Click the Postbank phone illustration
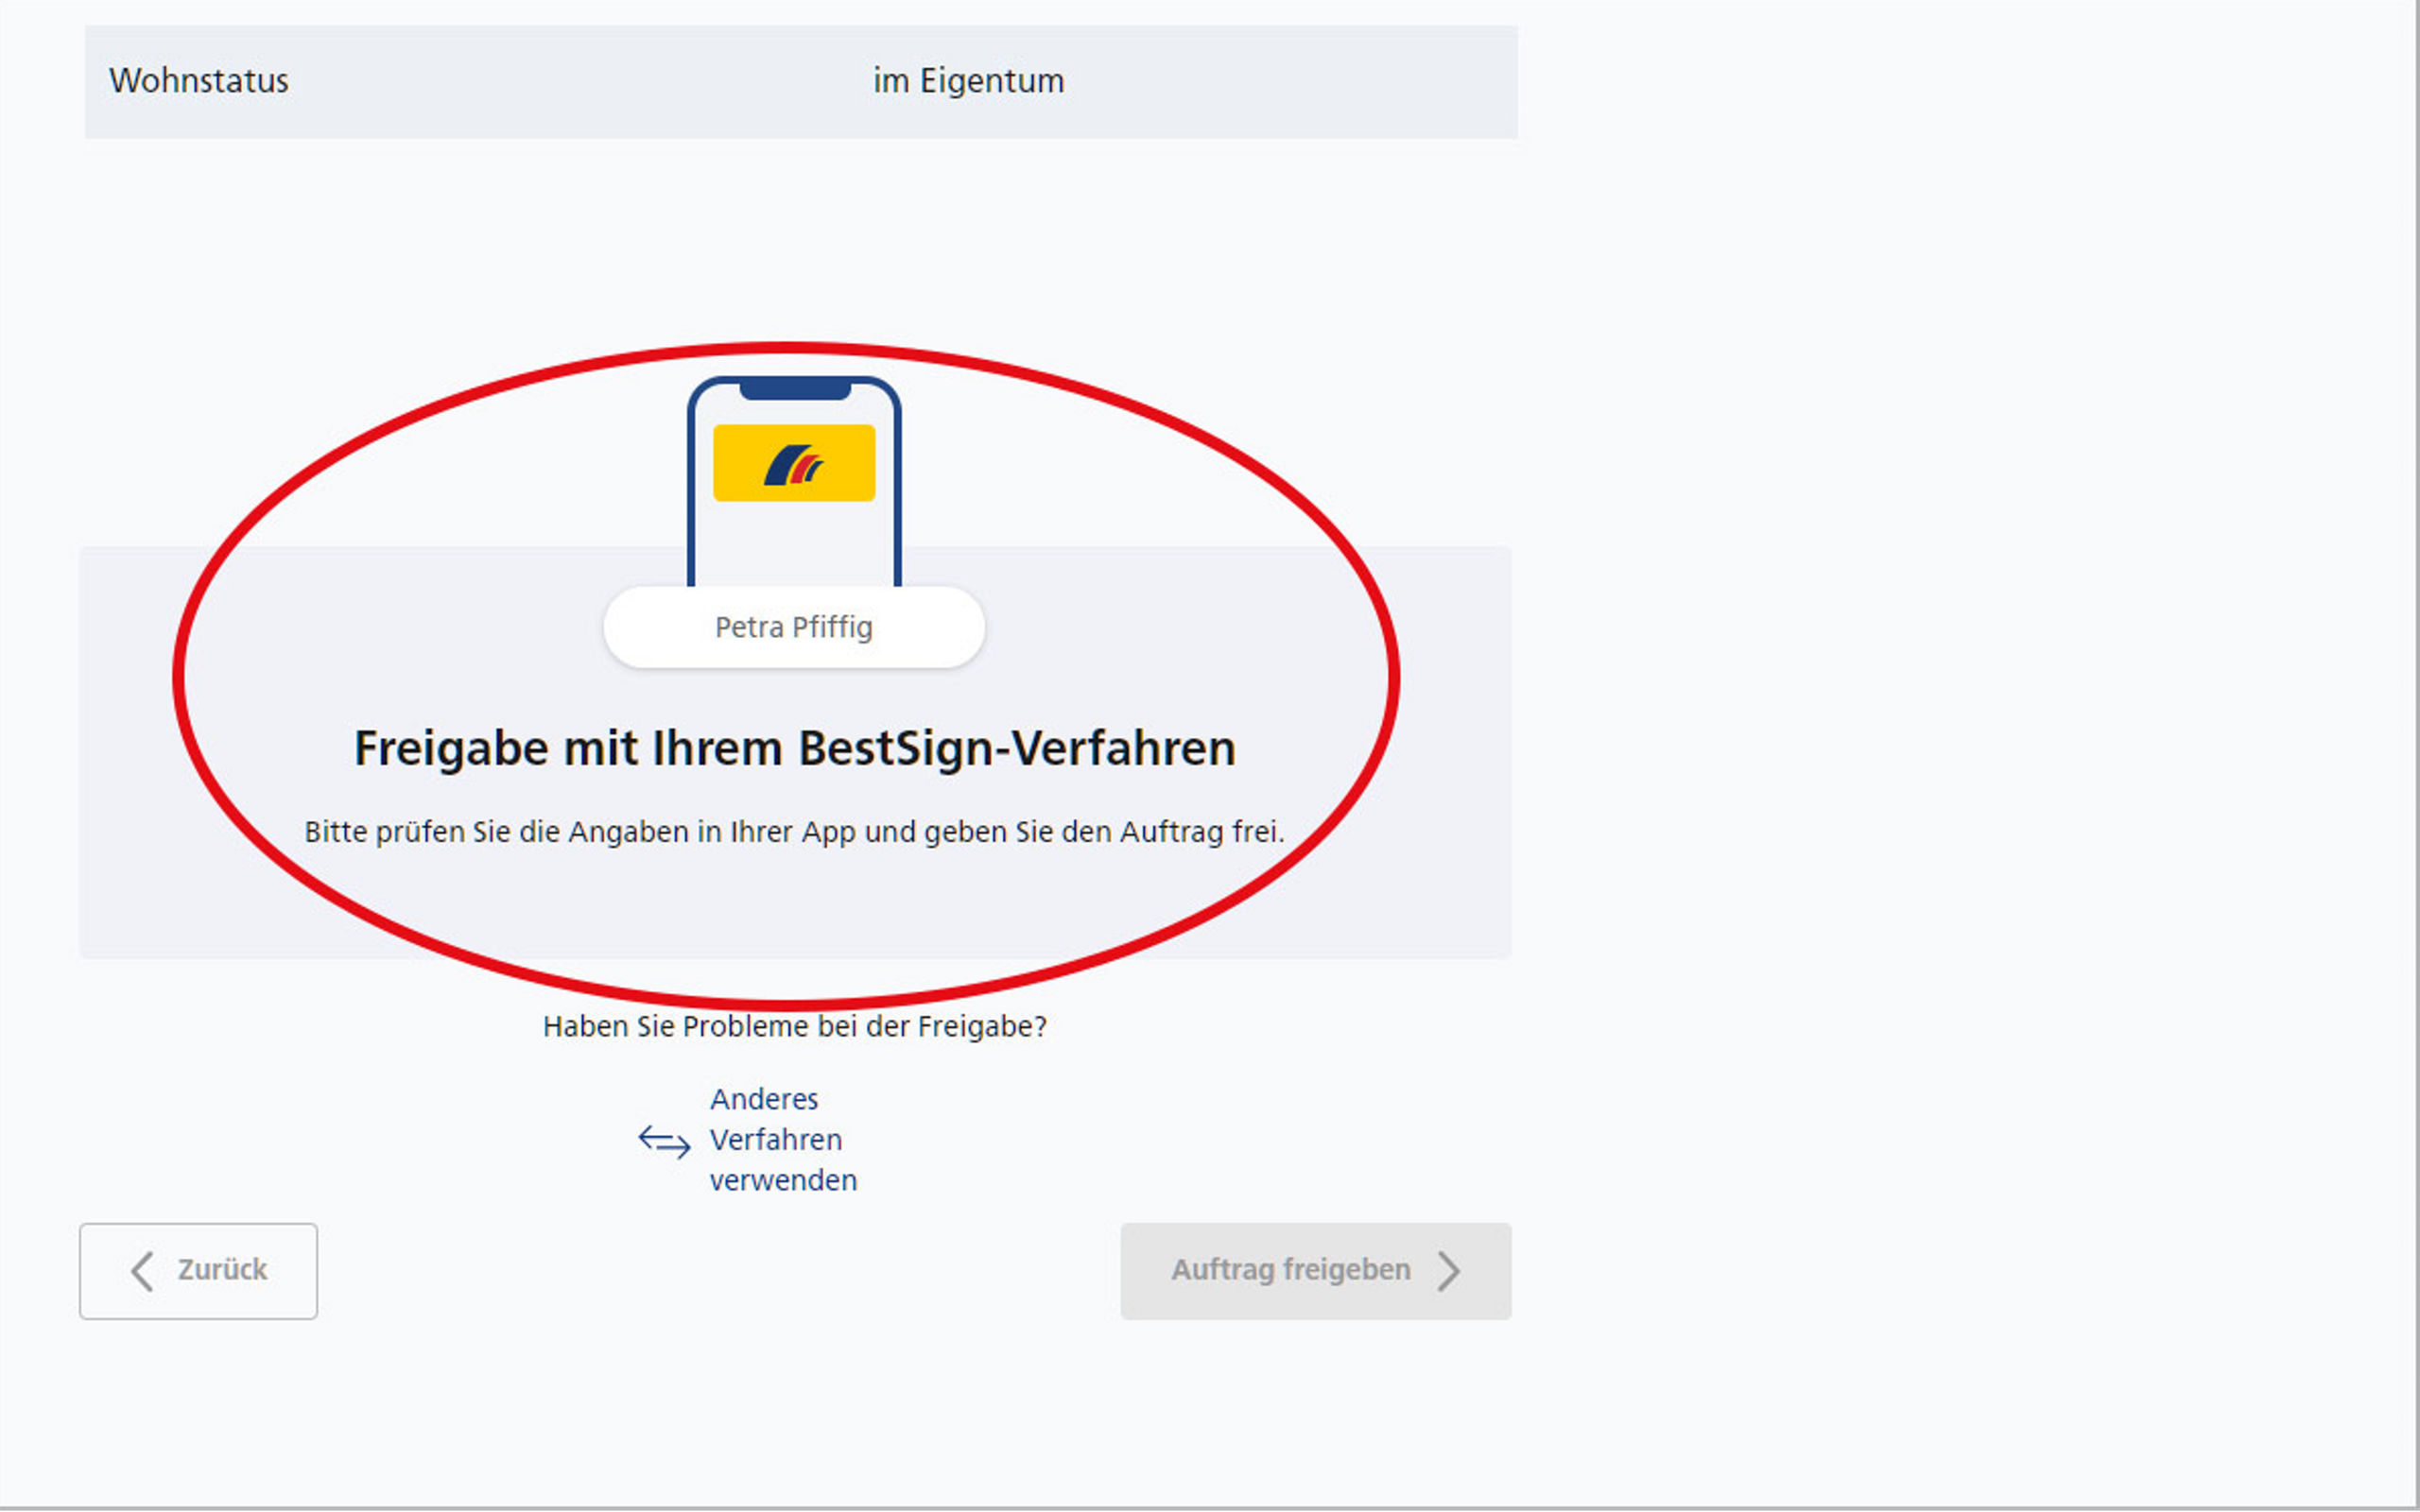Screen dimensions: 2420x1512 [794, 482]
